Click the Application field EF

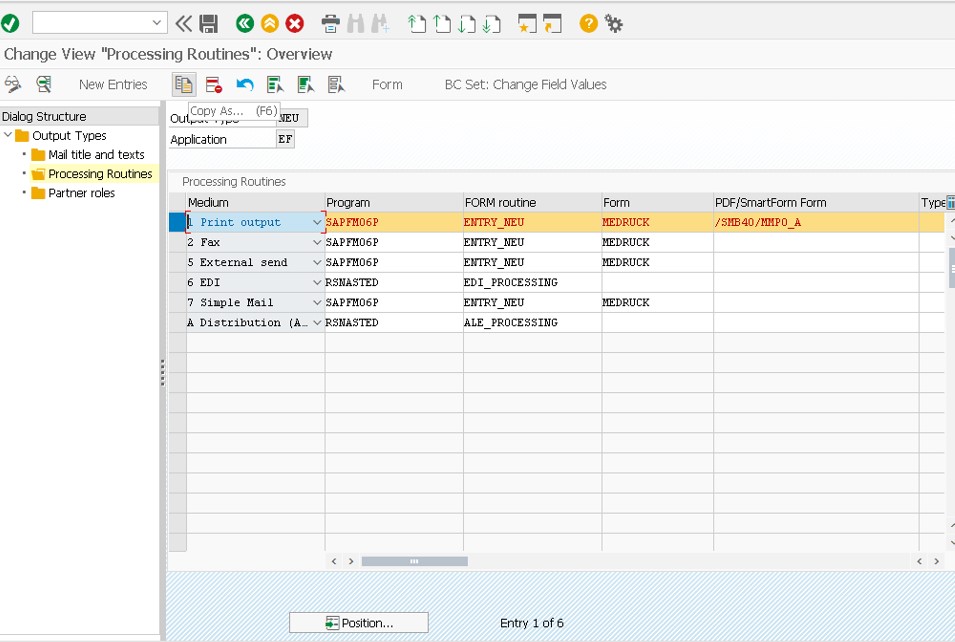tap(285, 139)
